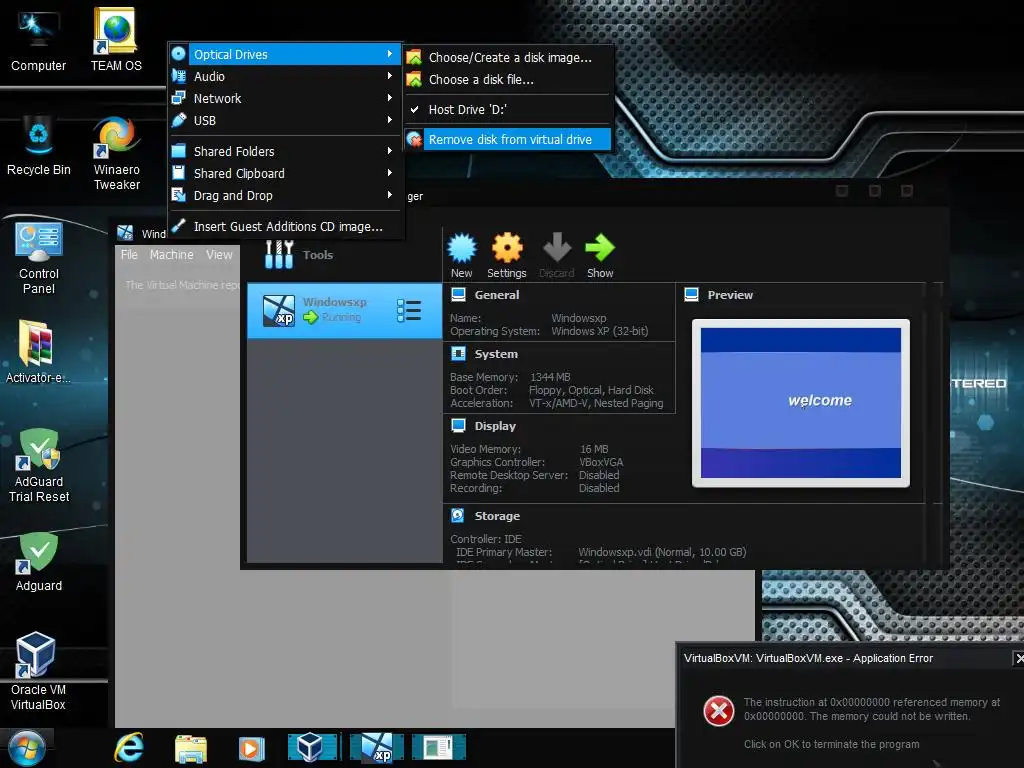
Task: Select Choose a disk file option
Action: point(508,80)
